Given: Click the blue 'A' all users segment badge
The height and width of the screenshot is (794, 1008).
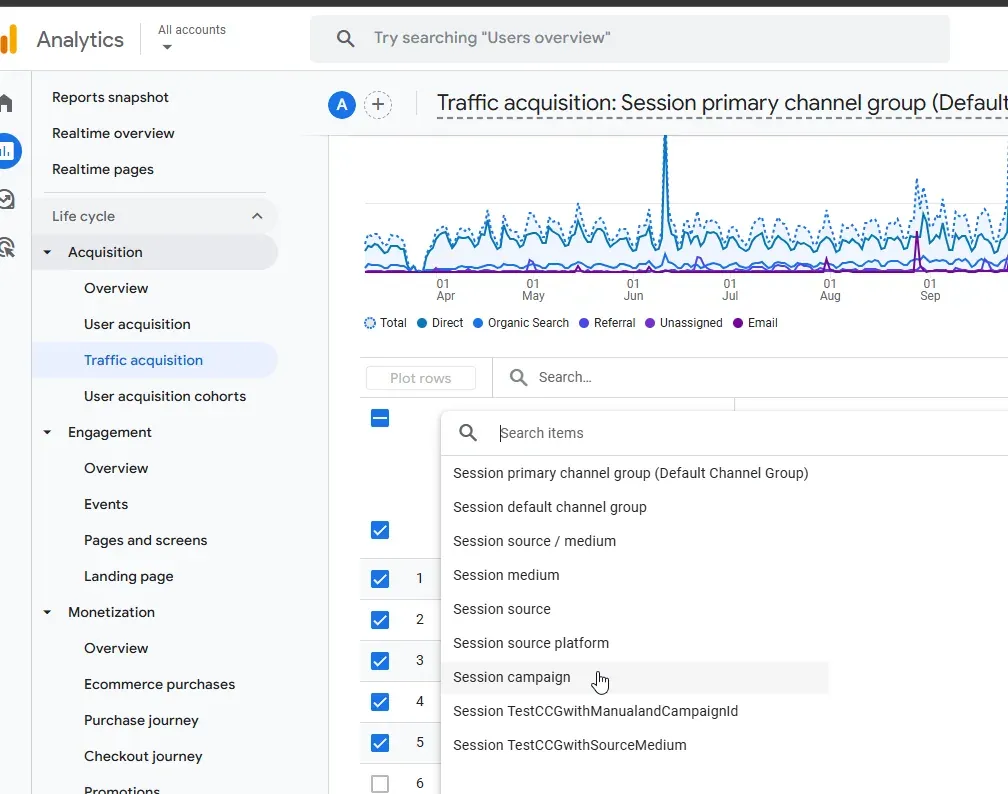Looking at the screenshot, I should pos(342,104).
